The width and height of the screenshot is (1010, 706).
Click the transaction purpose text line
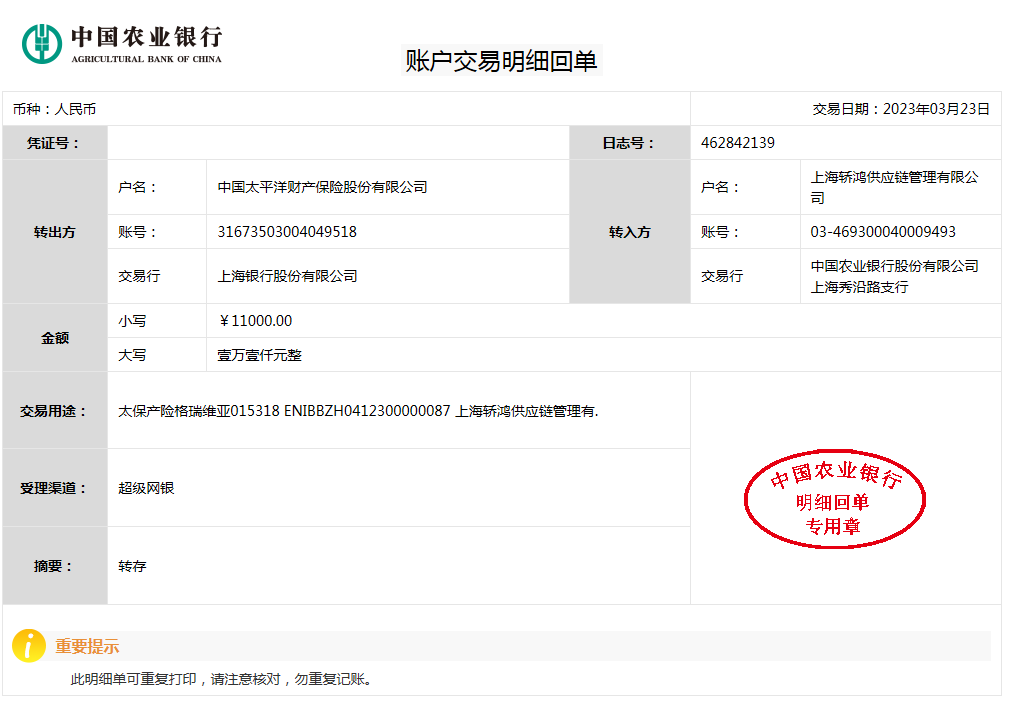click(x=358, y=411)
